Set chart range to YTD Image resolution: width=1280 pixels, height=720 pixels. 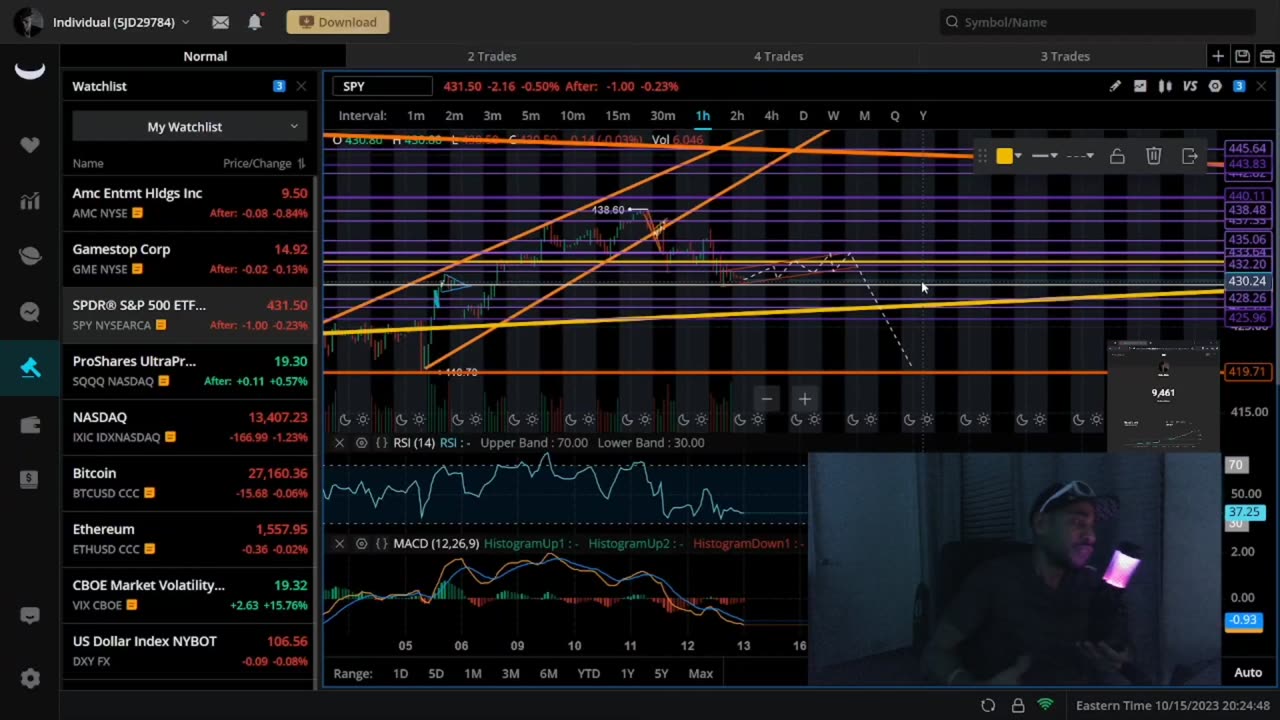point(588,673)
